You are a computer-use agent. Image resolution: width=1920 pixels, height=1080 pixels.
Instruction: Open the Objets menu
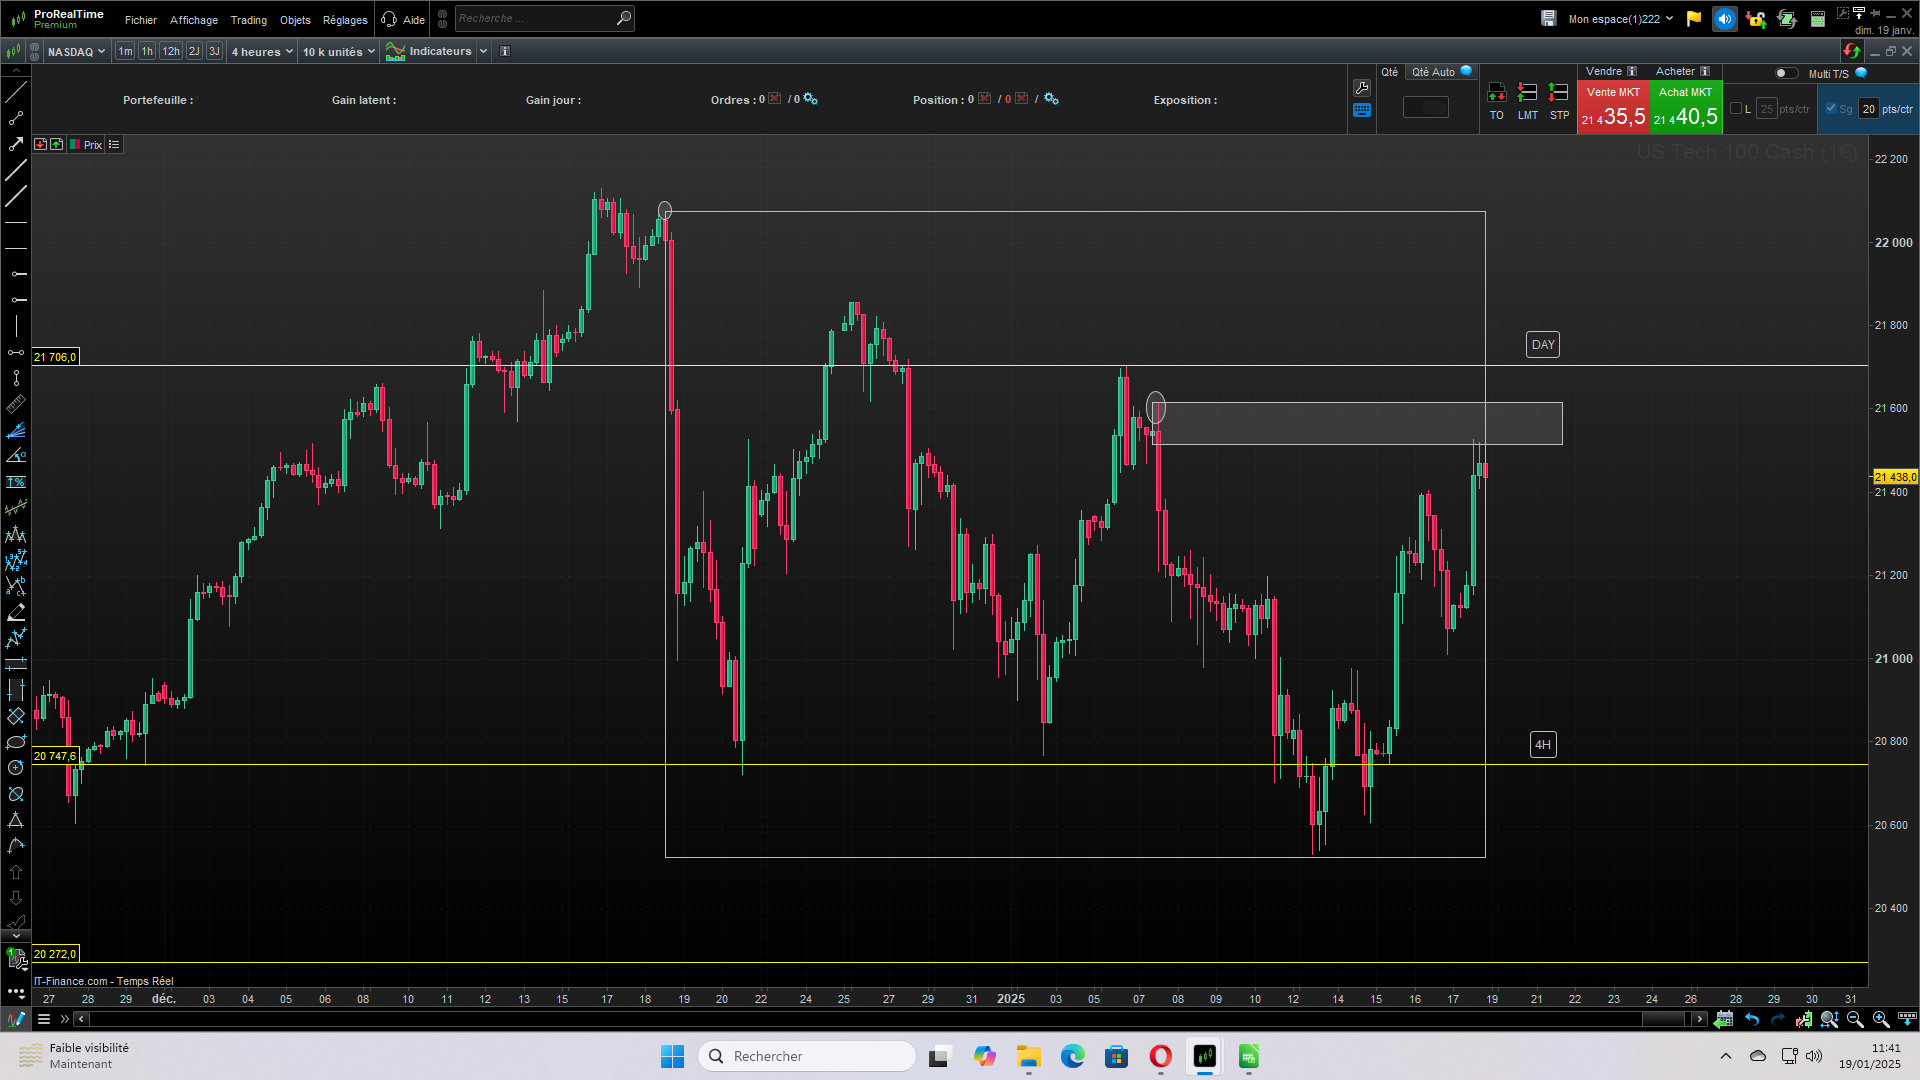click(x=295, y=20)
